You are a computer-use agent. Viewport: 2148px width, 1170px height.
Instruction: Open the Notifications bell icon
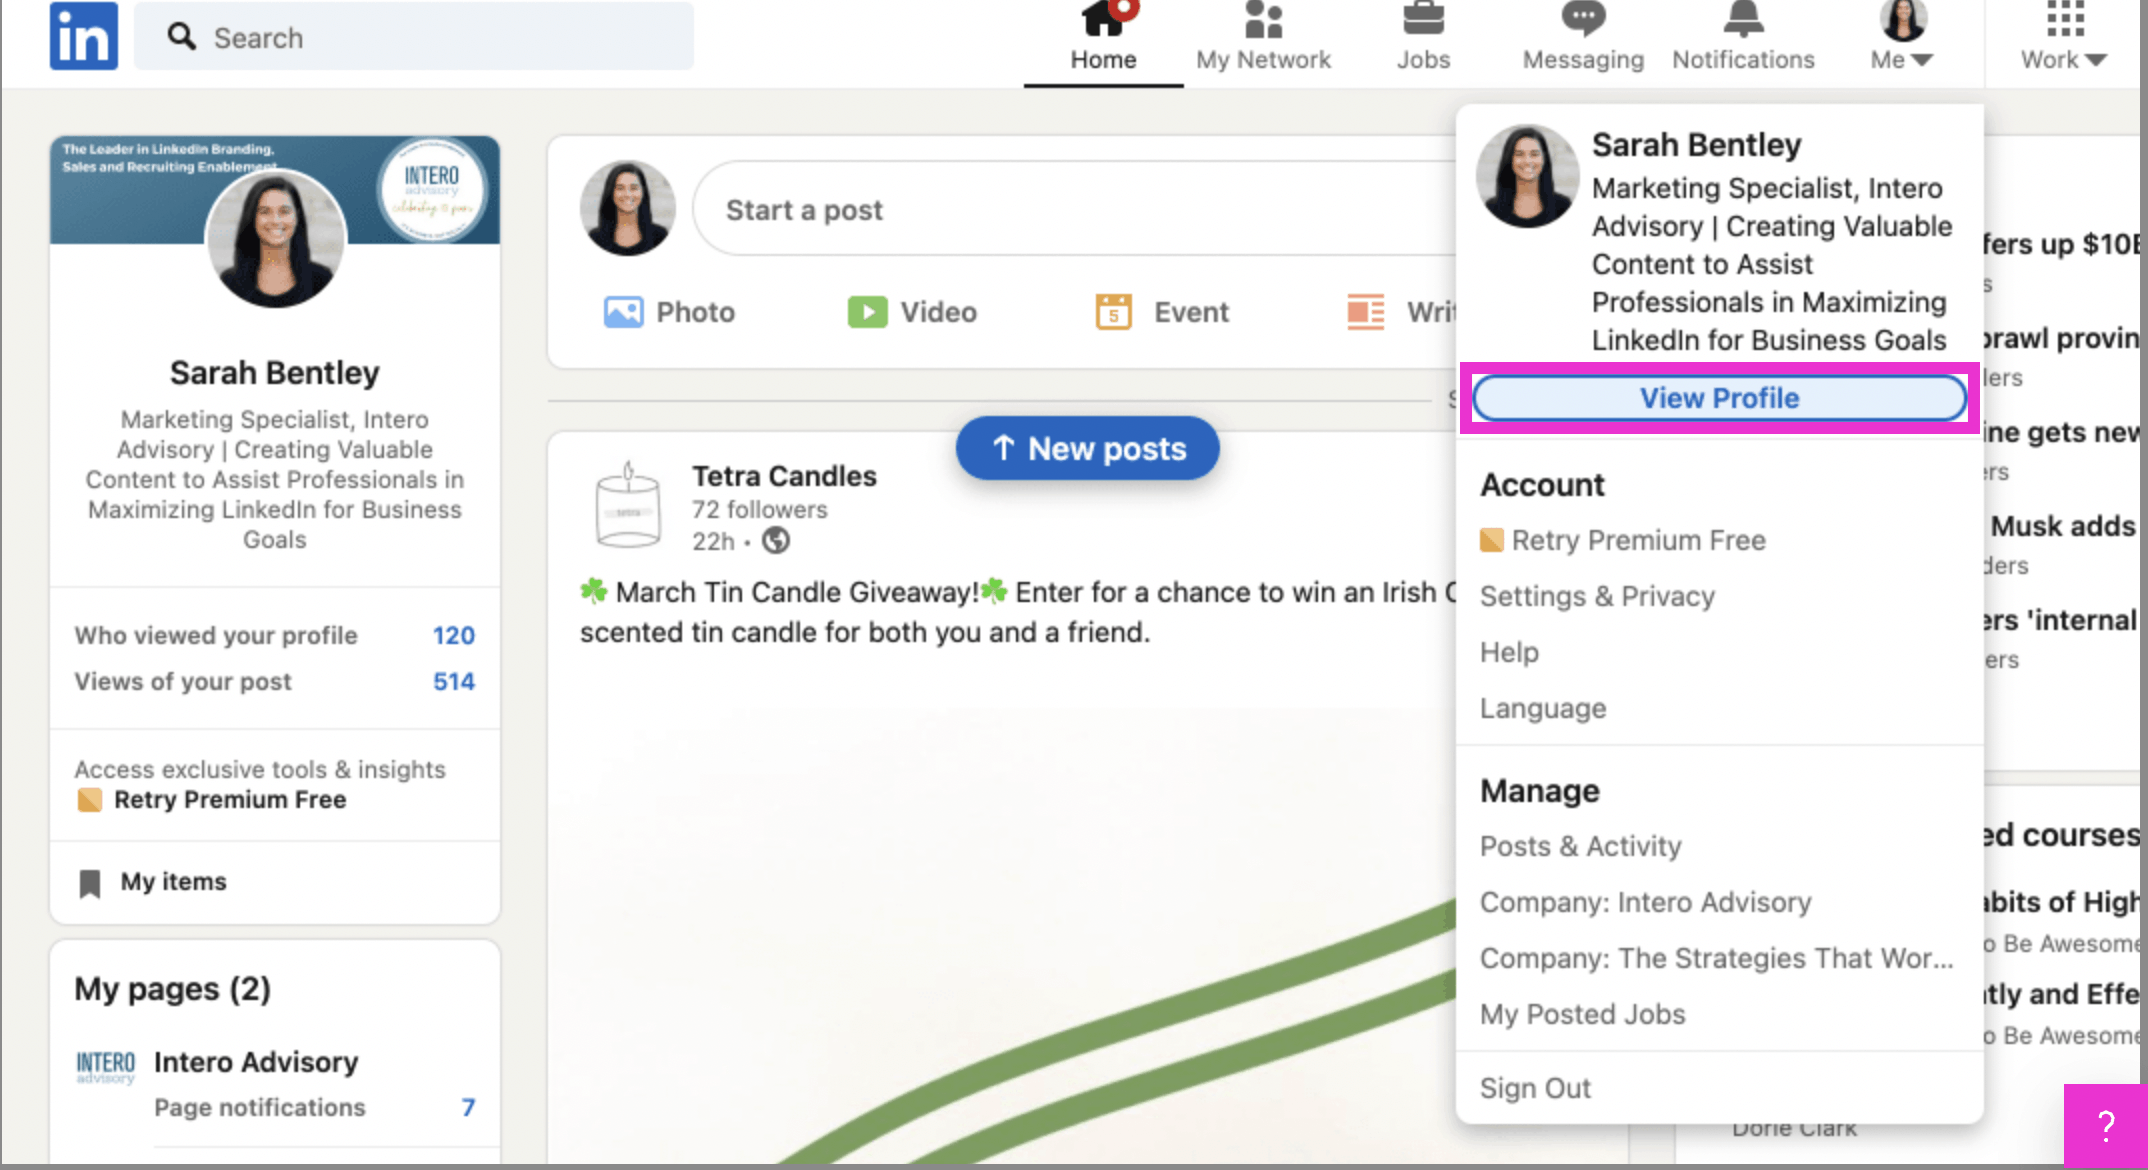click(x=1743, y=18)
